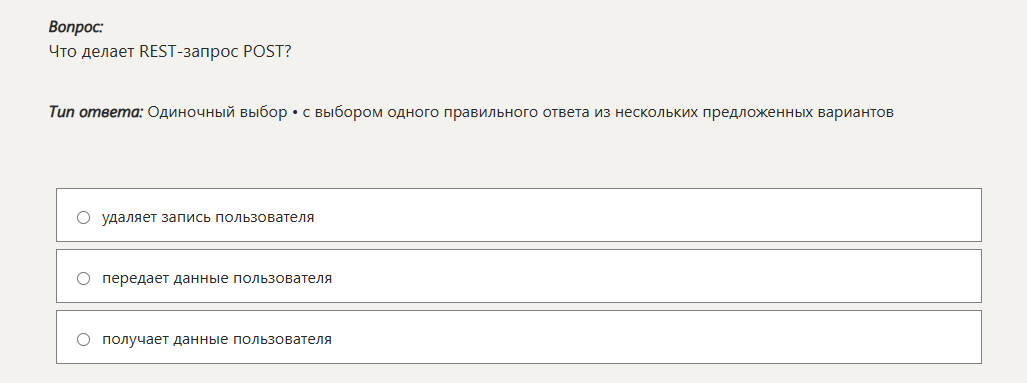Image resolution: width=1027 pixels, height=383 pixels.
Task: Click the word "получает" in the third option
Action: tap(135, 339)
